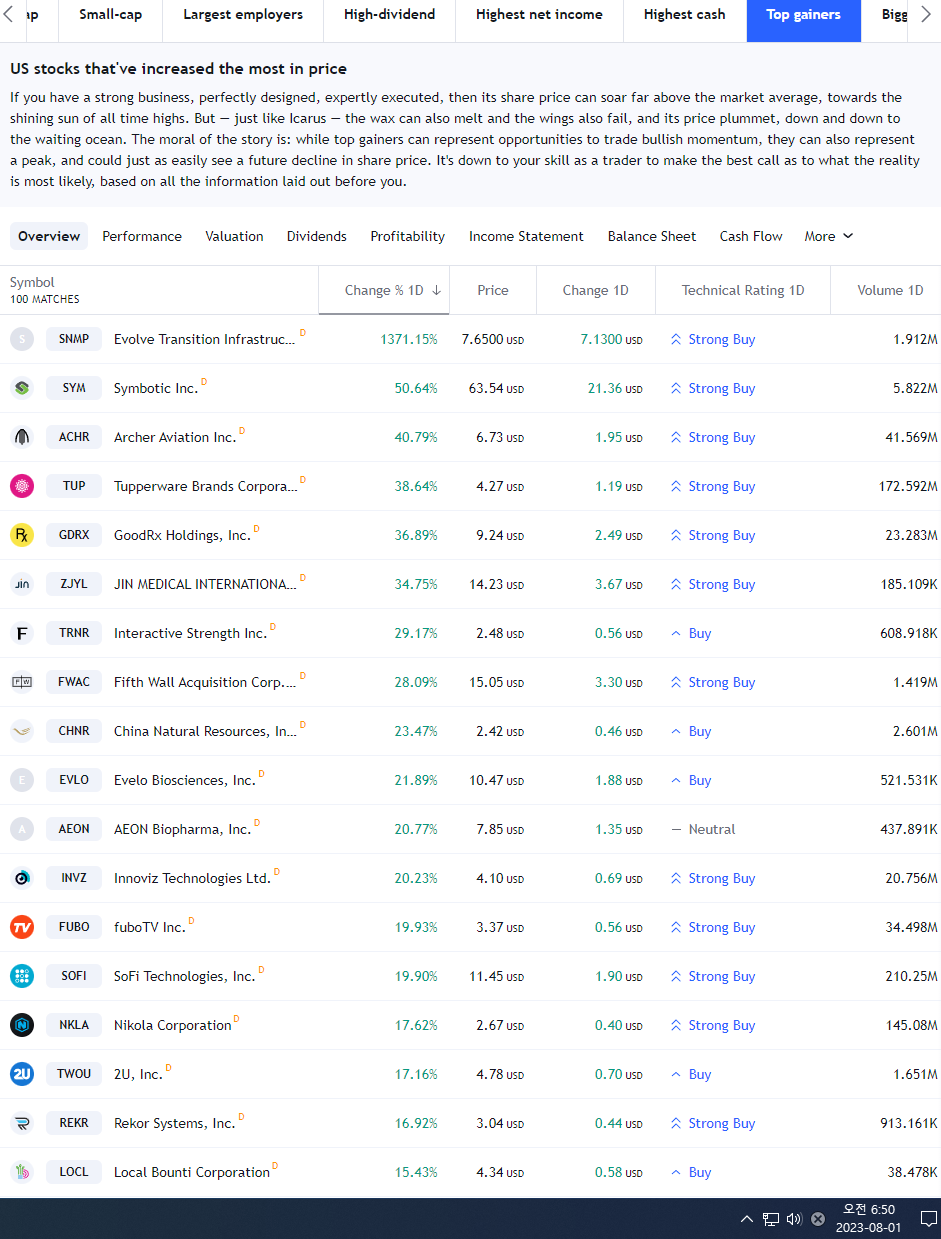Switch to the Balance Sheet column set
The width and height of the screenshot is (941, 1239).
click(x=651, y=236)
